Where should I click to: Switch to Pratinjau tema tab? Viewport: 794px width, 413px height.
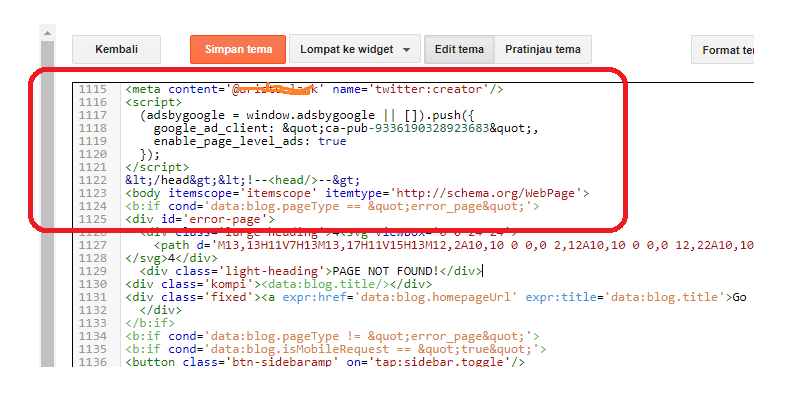click(543, 50)
